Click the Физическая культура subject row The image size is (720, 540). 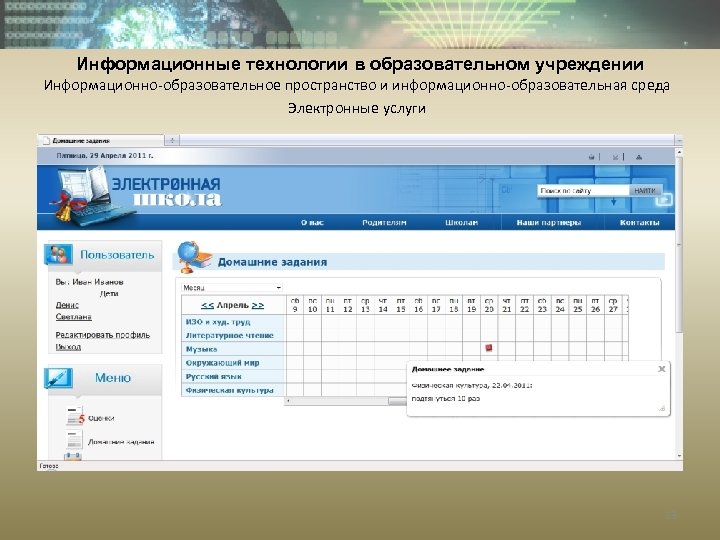(x=233, y=390)
